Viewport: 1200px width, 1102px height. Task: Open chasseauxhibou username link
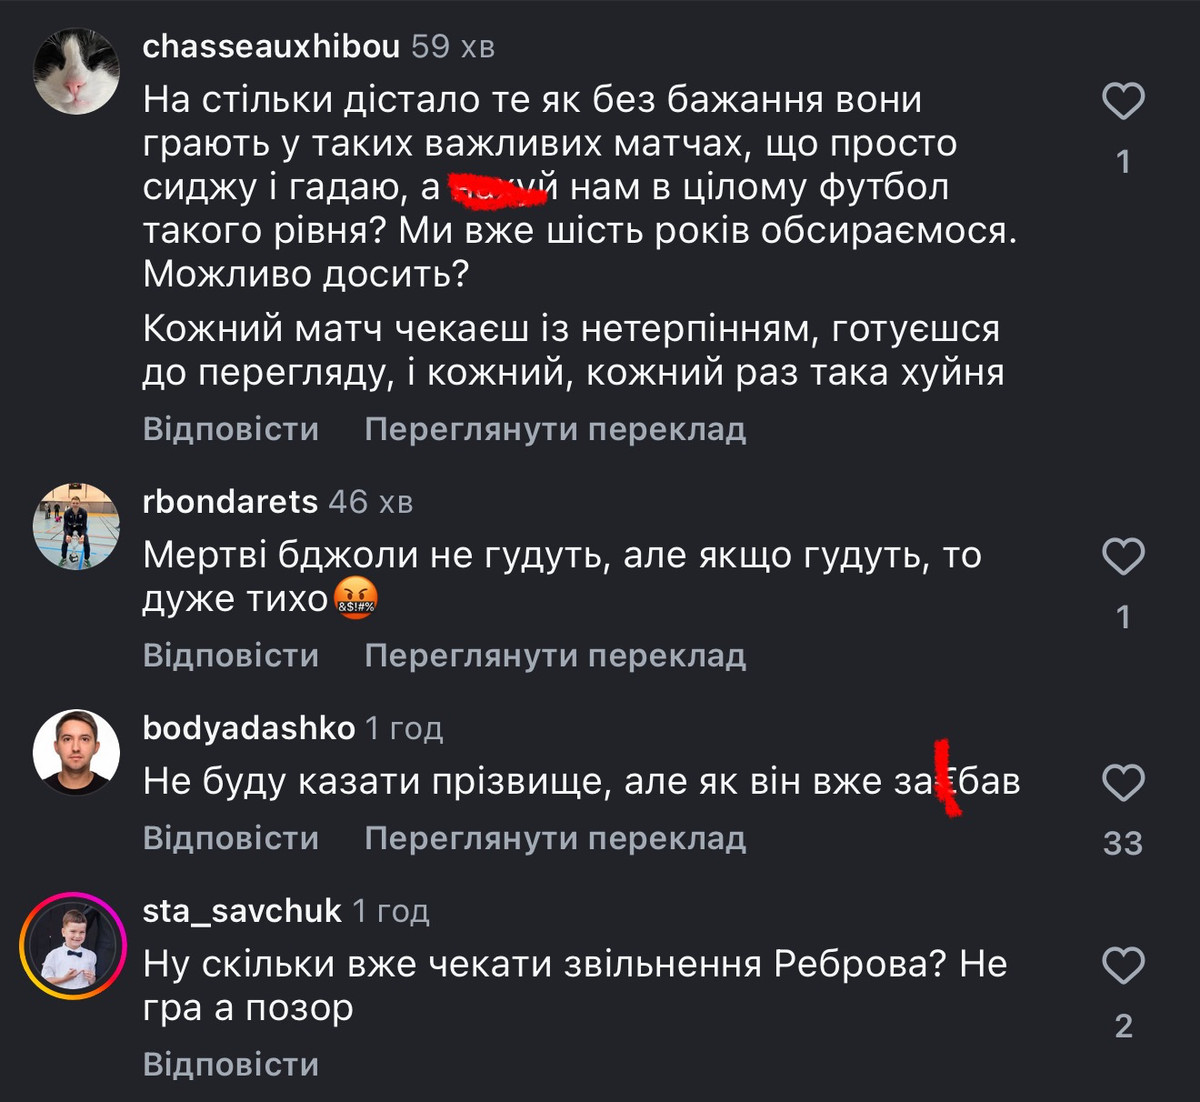pos(271,46)
